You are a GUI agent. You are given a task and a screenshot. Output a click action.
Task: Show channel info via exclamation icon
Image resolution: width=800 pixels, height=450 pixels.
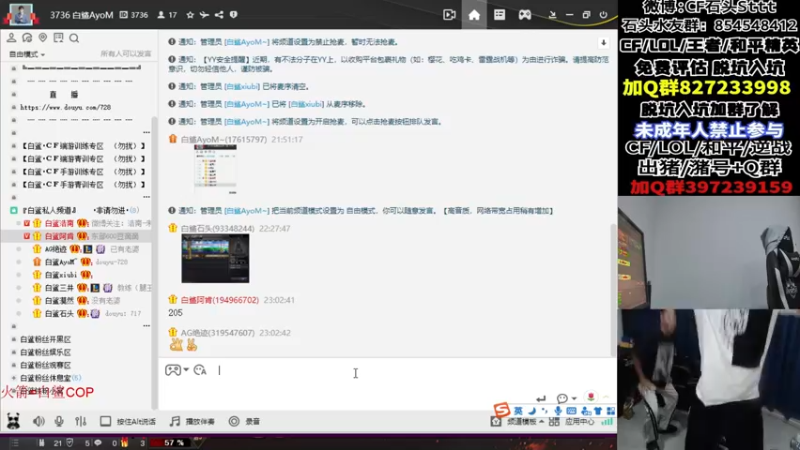[x=233, y=15]
